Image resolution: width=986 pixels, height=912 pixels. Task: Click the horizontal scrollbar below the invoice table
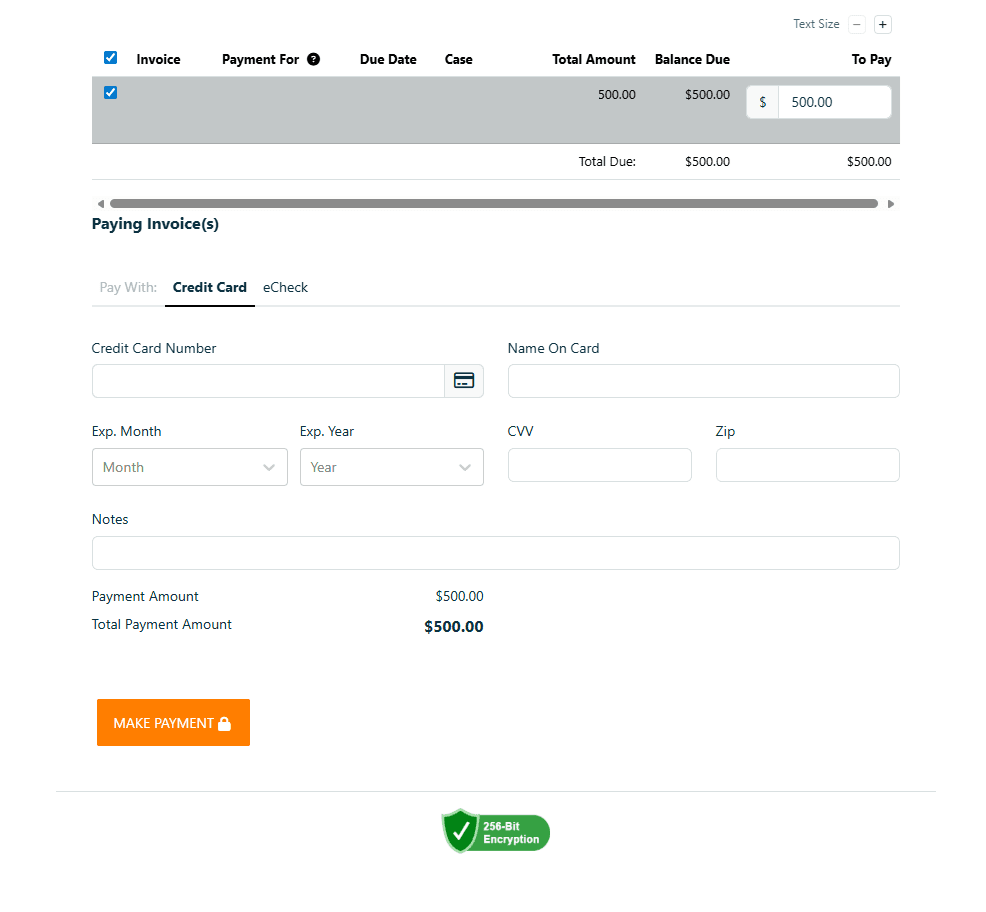click(495, 203)
